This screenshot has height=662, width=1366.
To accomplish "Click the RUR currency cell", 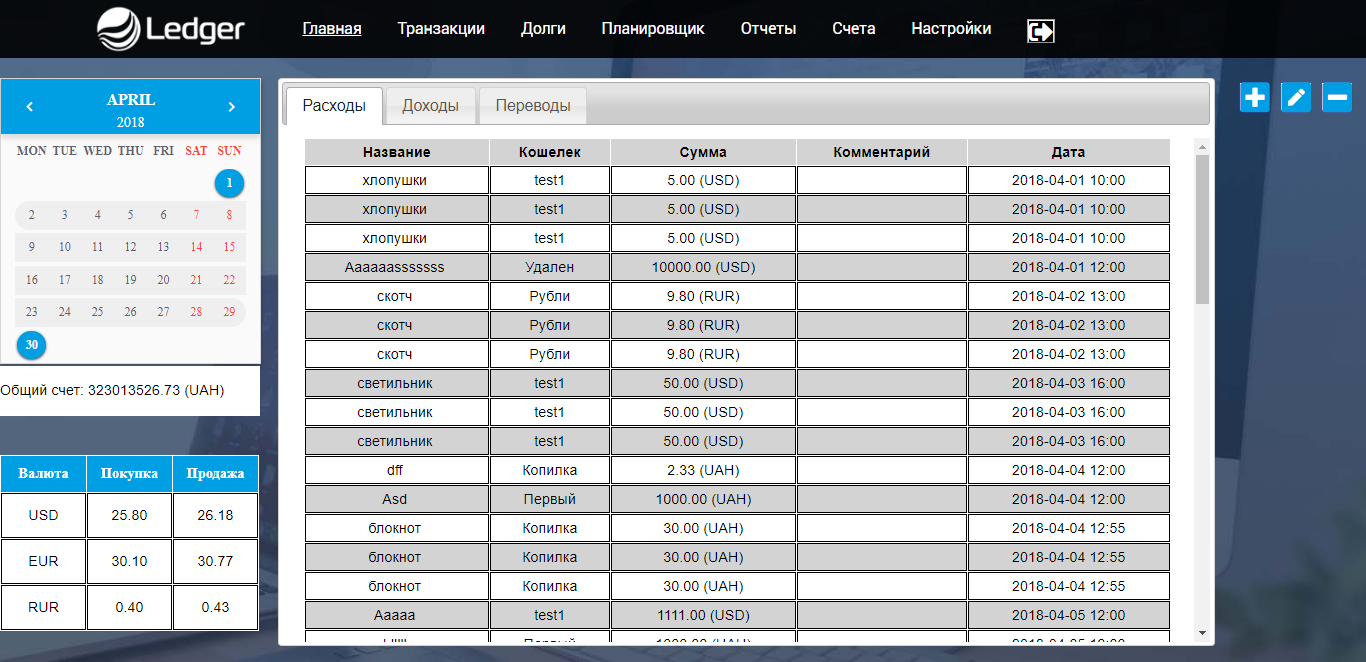I will pos(43,607).
